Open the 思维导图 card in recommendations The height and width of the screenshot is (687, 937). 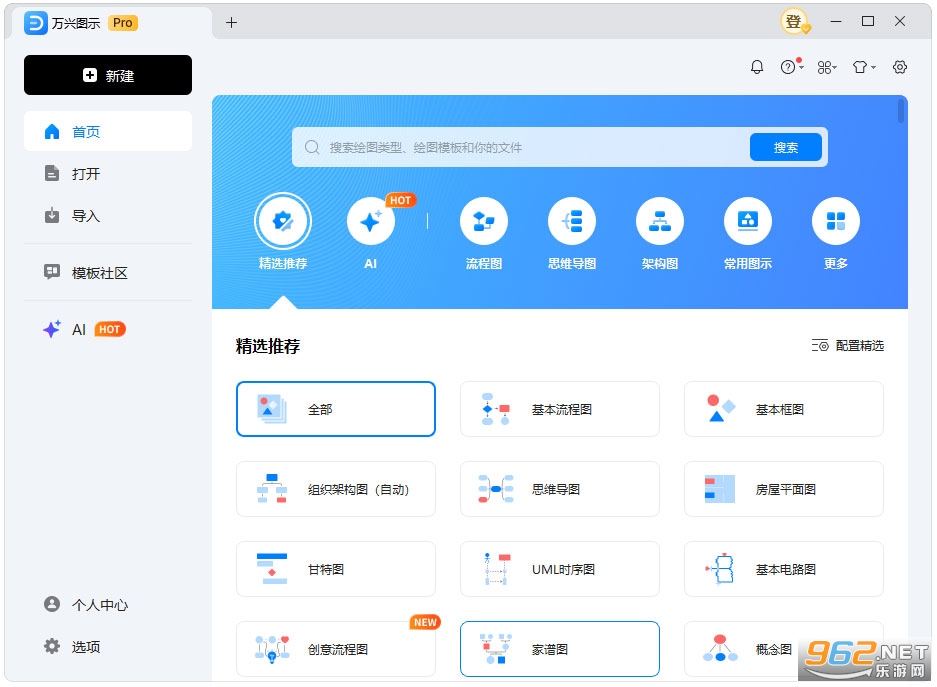click(x=560, y=489)
